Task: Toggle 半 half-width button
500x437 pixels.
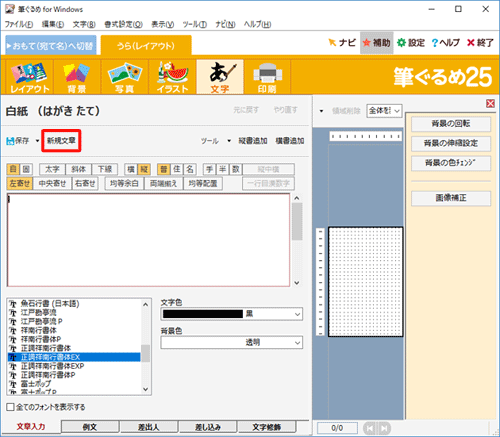Action: click(223, 169)
